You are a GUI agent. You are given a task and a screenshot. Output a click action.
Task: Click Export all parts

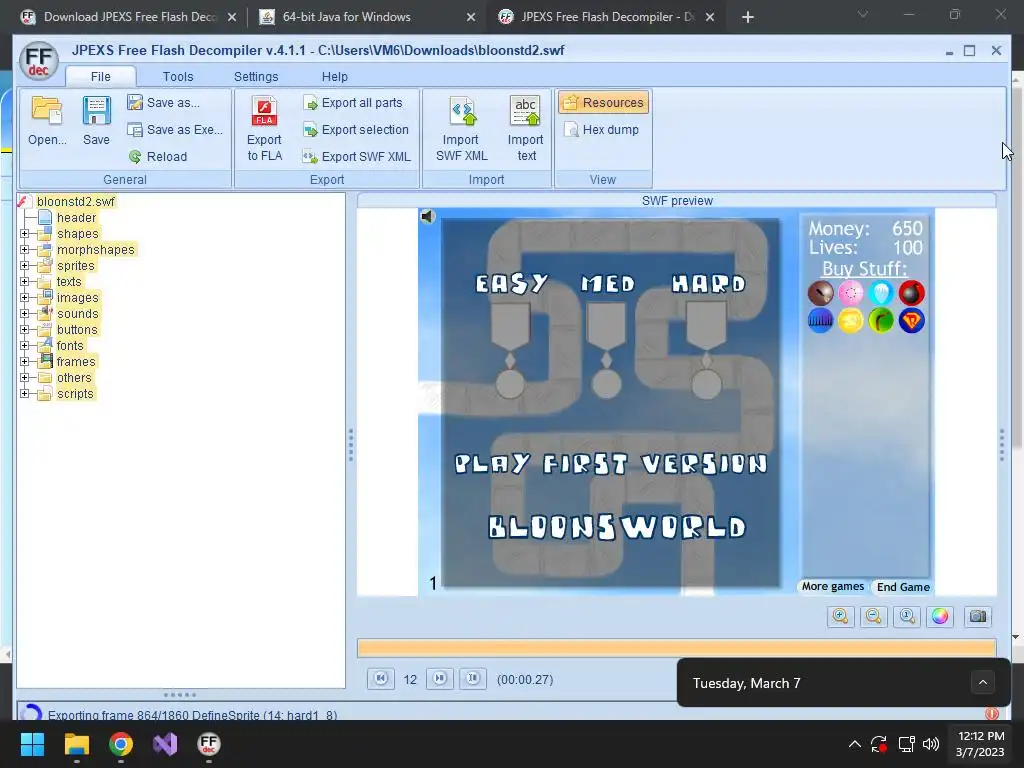(x=353, y=103)
